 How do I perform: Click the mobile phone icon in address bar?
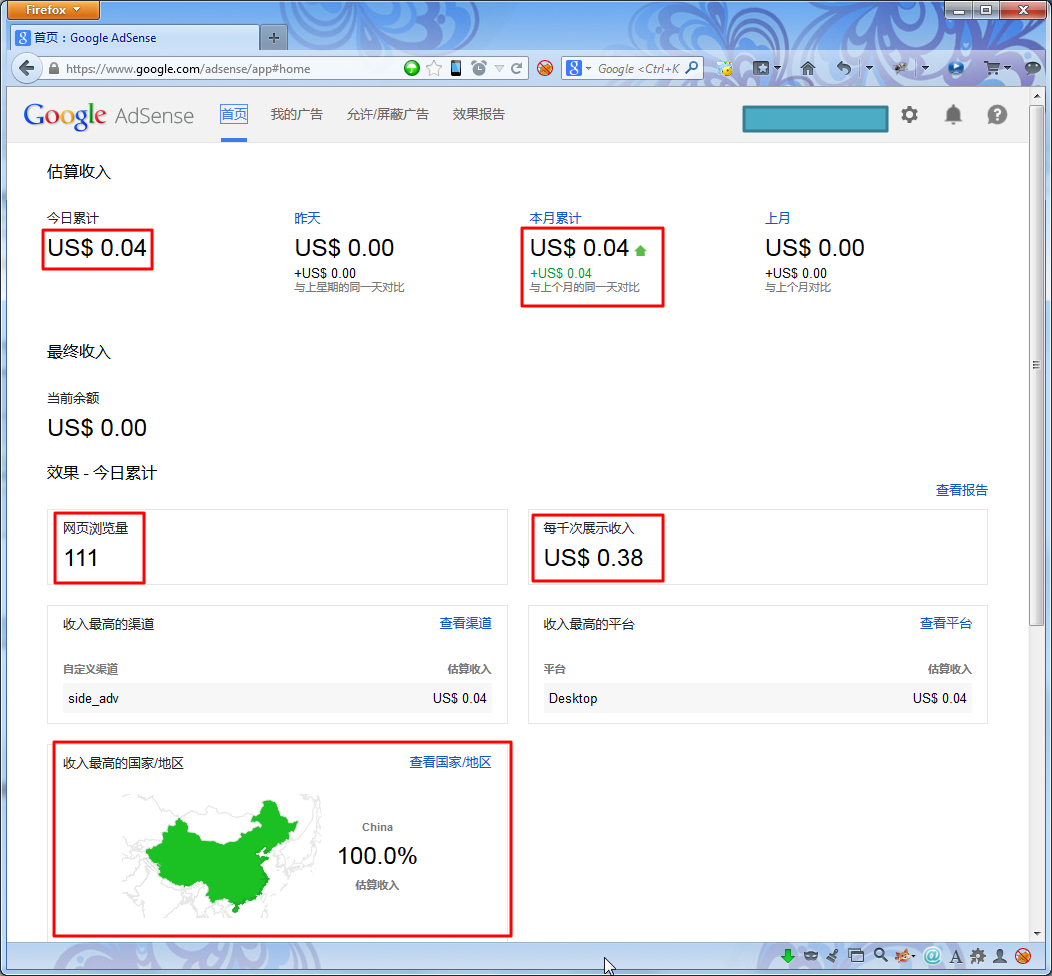coord(456,68)
